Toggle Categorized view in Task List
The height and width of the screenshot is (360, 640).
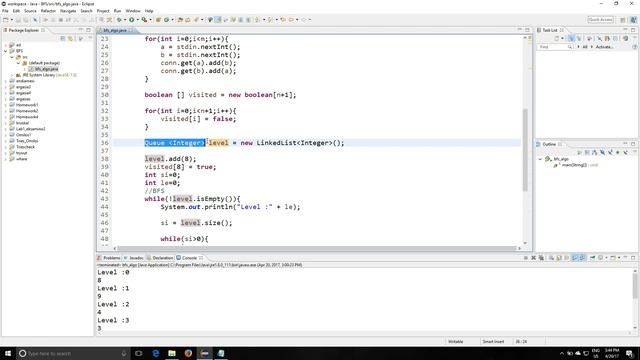pos(571,38)
